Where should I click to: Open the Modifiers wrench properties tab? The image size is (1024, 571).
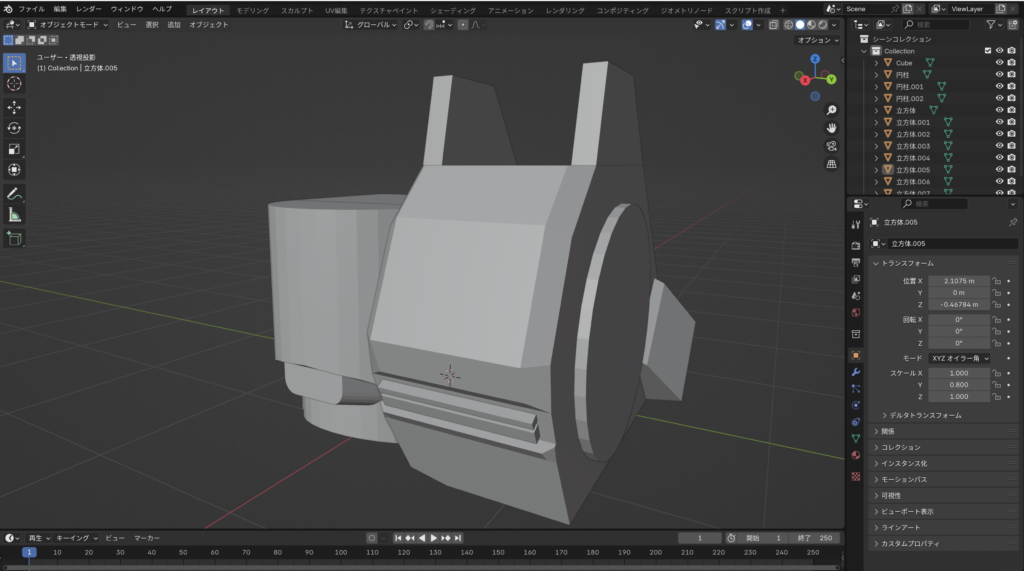click(x=855, y=372)
